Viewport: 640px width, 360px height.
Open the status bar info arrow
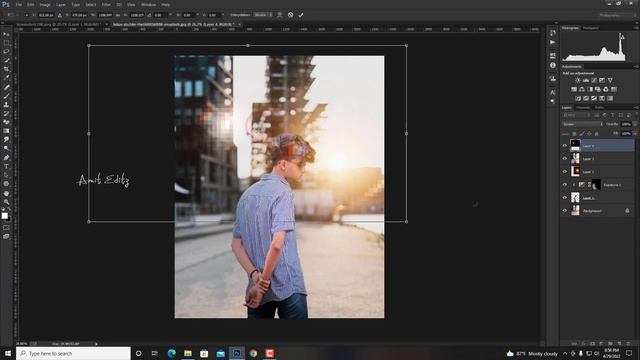(96, 344)
